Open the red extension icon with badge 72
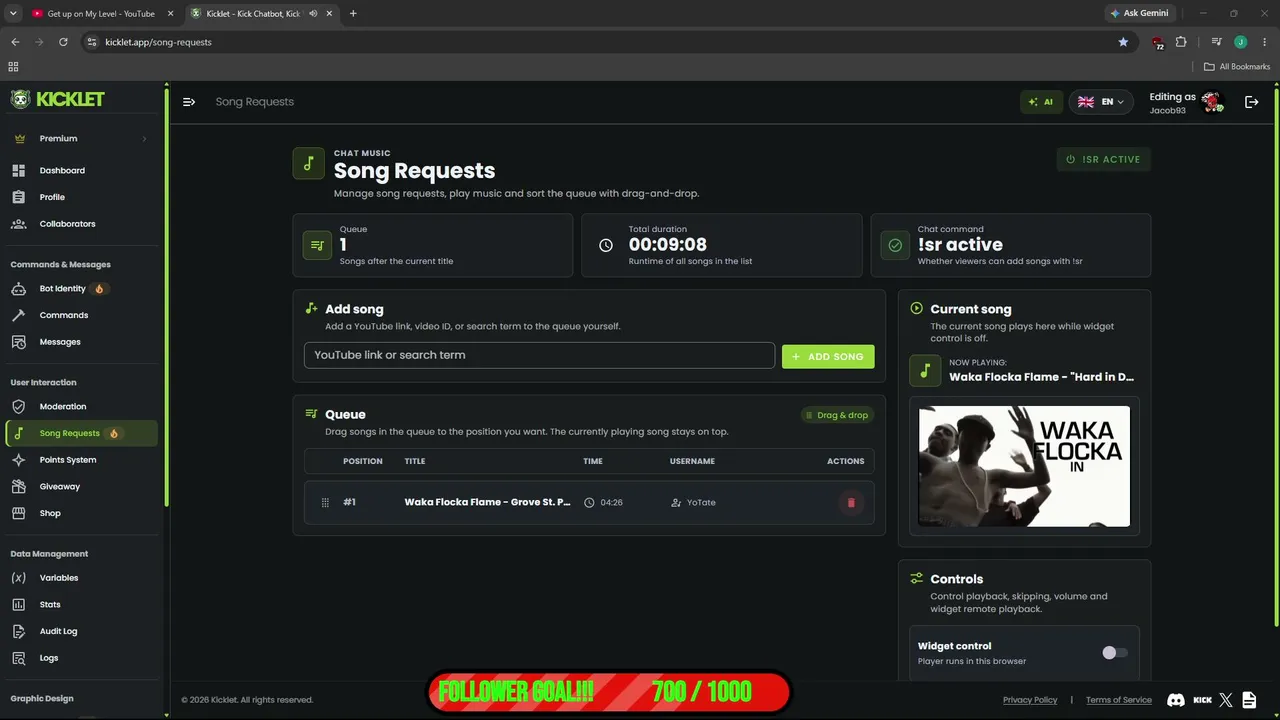Viewport: 1280px width, 720px height. coord(1157,43)
